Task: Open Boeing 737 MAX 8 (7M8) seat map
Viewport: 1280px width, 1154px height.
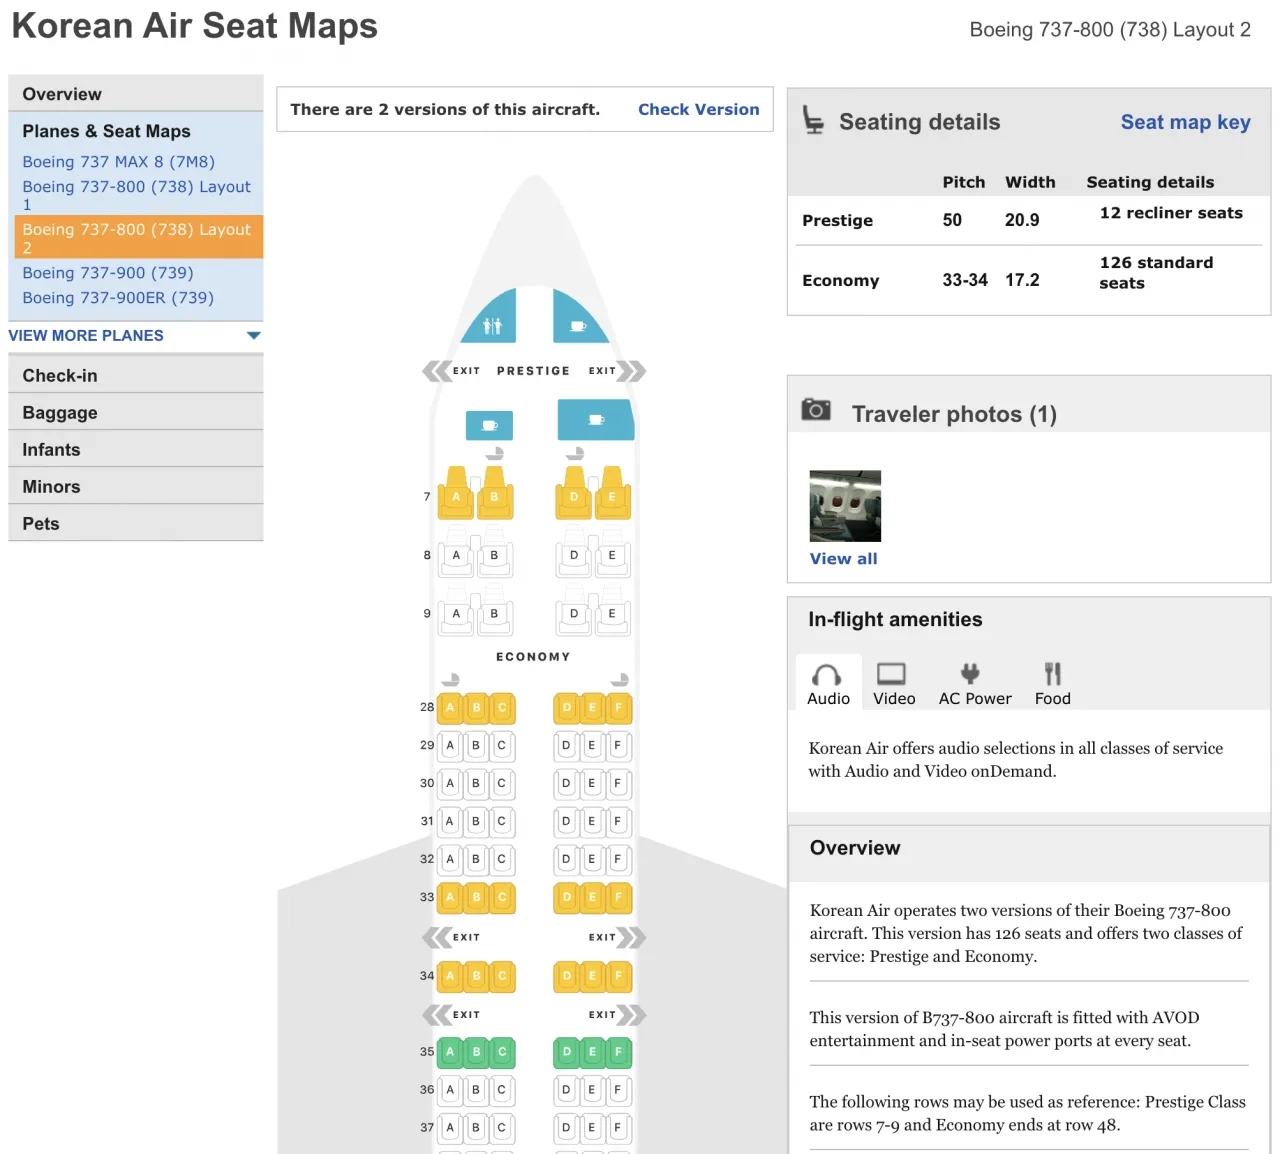Action: pos(119,162)
